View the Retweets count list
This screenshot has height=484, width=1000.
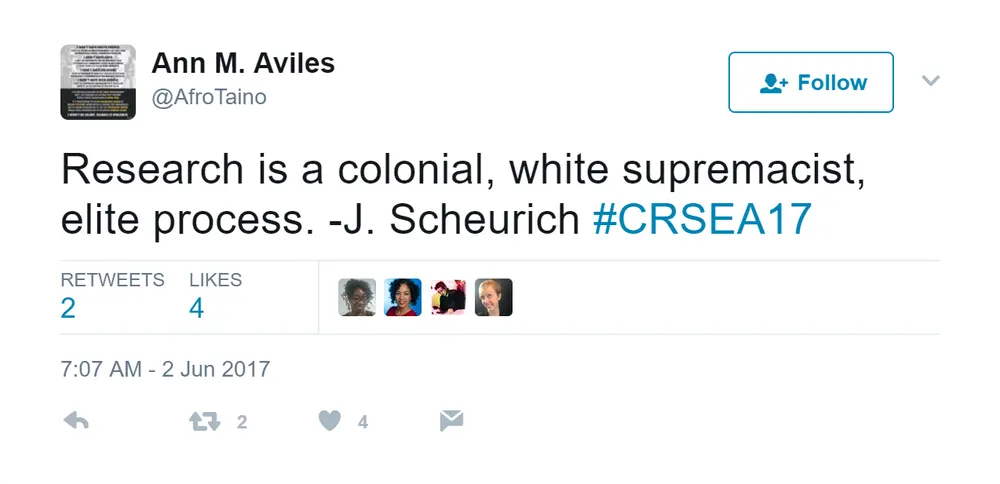click(x=112, y=297)
